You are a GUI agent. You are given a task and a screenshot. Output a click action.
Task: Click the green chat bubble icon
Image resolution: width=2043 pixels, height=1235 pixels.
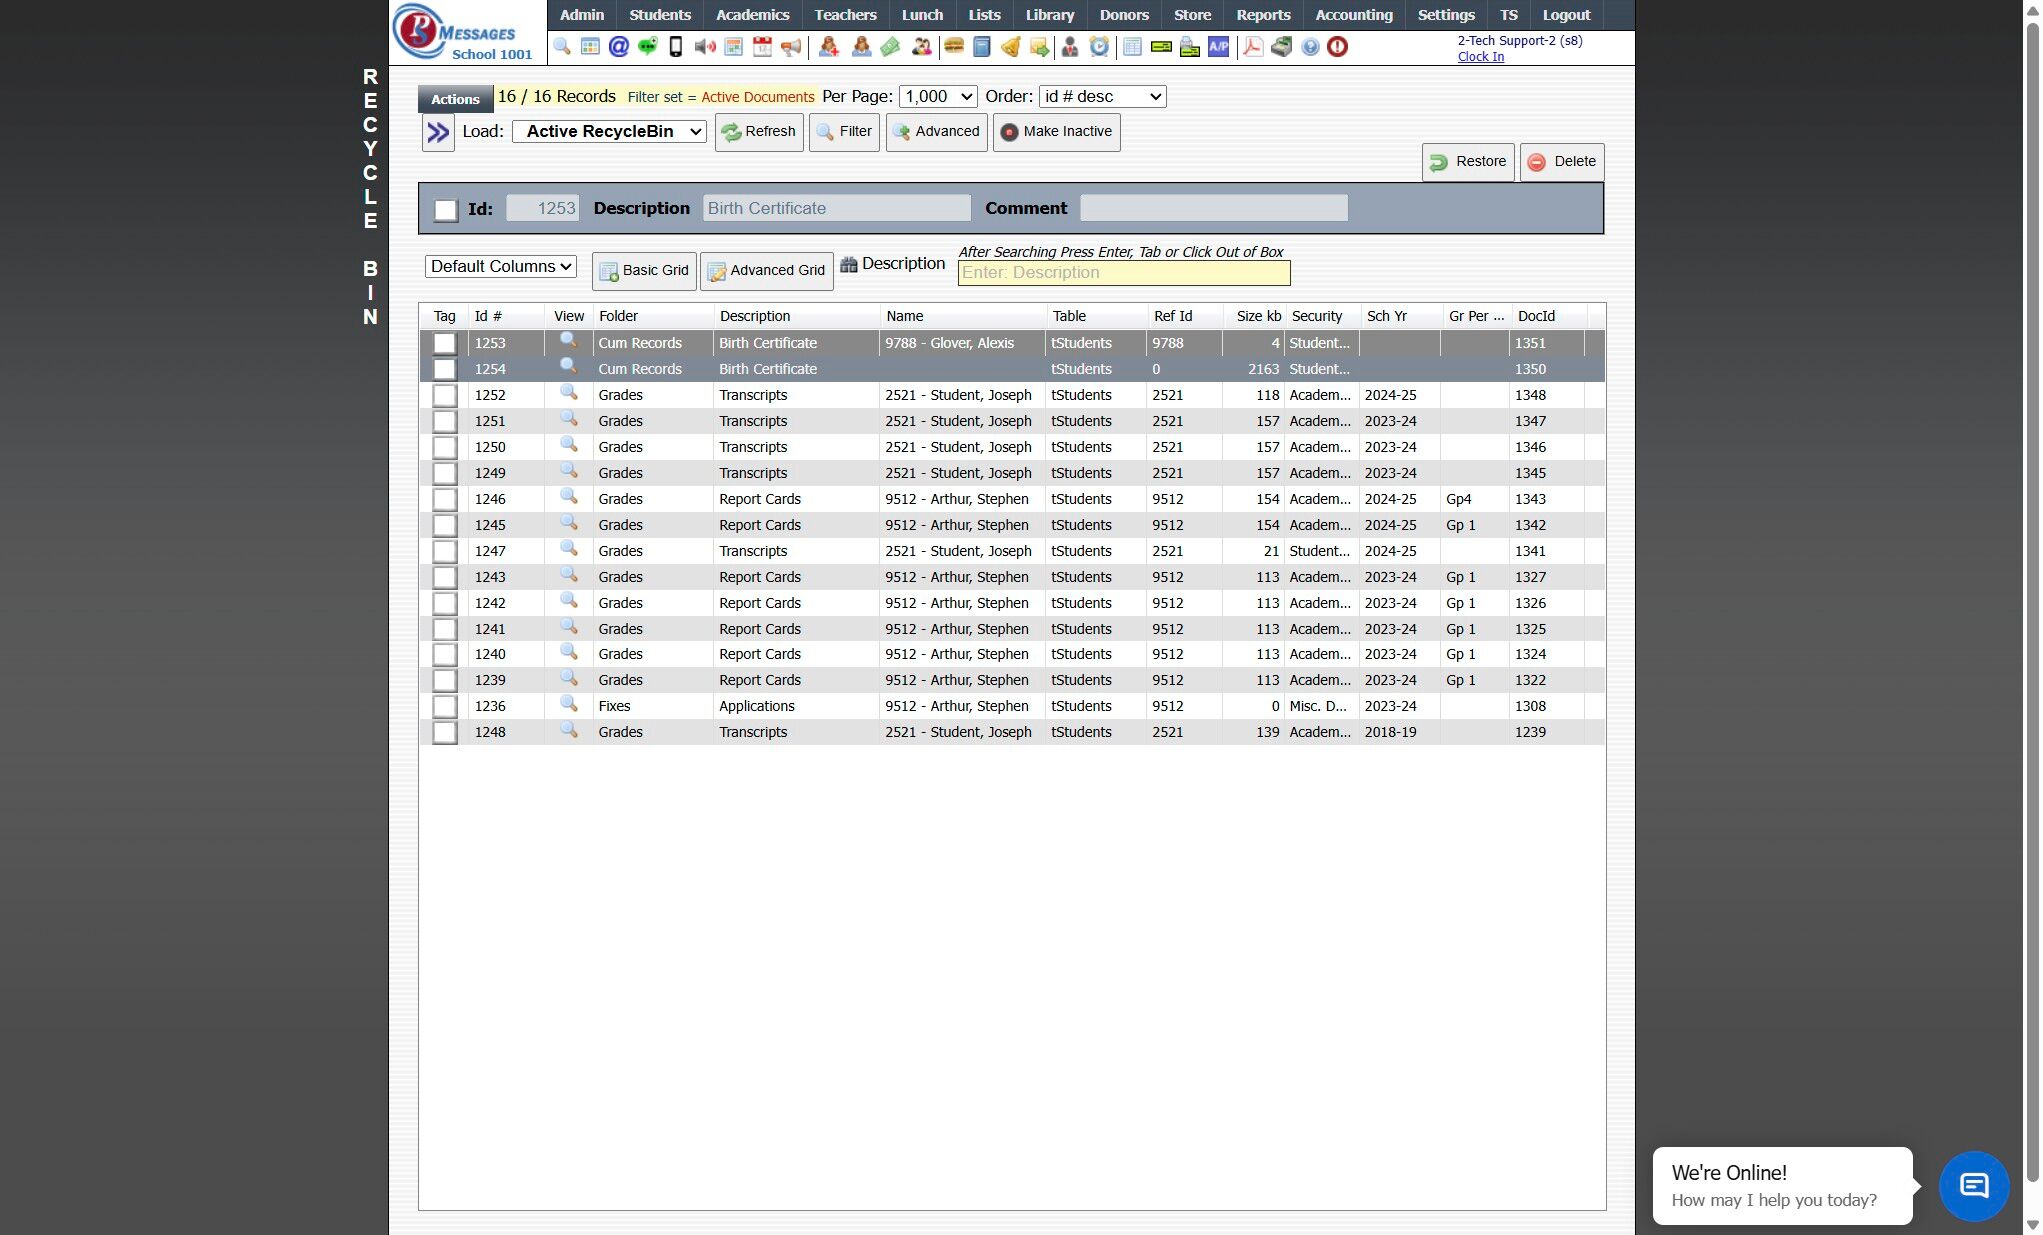647,47
